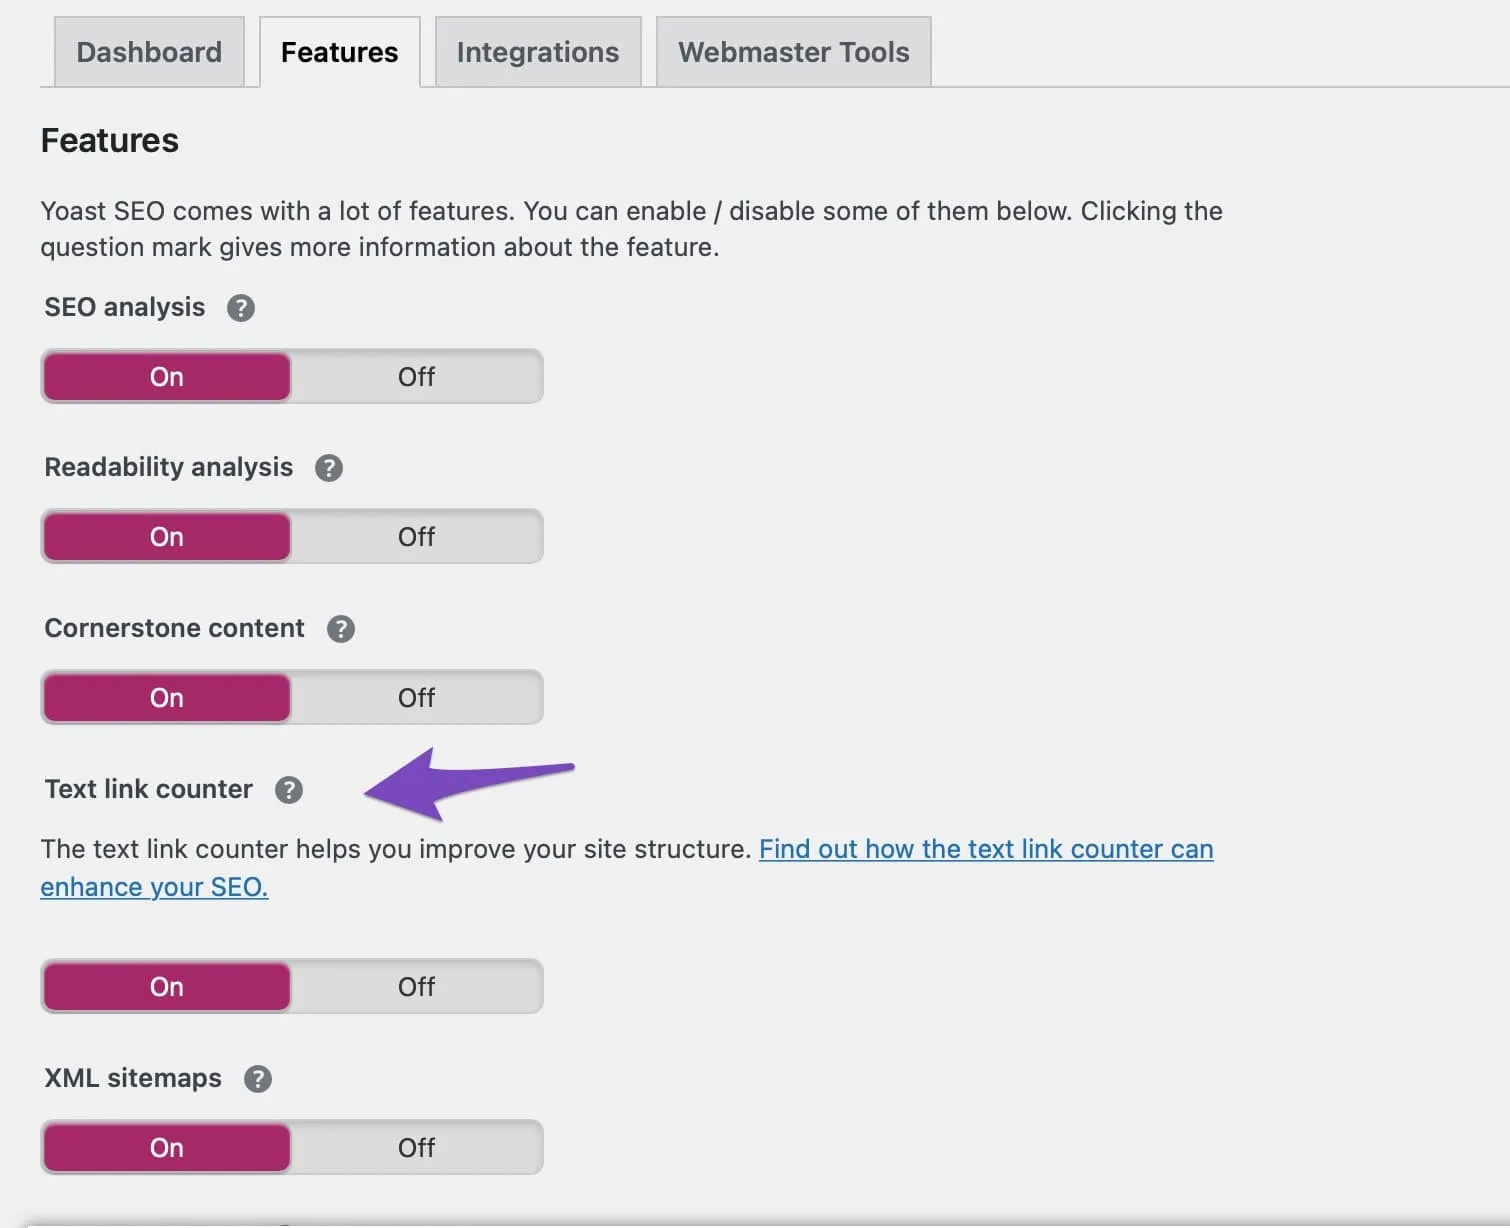
Task: Turn off Cornerstone content
Action: coord(416,698)
